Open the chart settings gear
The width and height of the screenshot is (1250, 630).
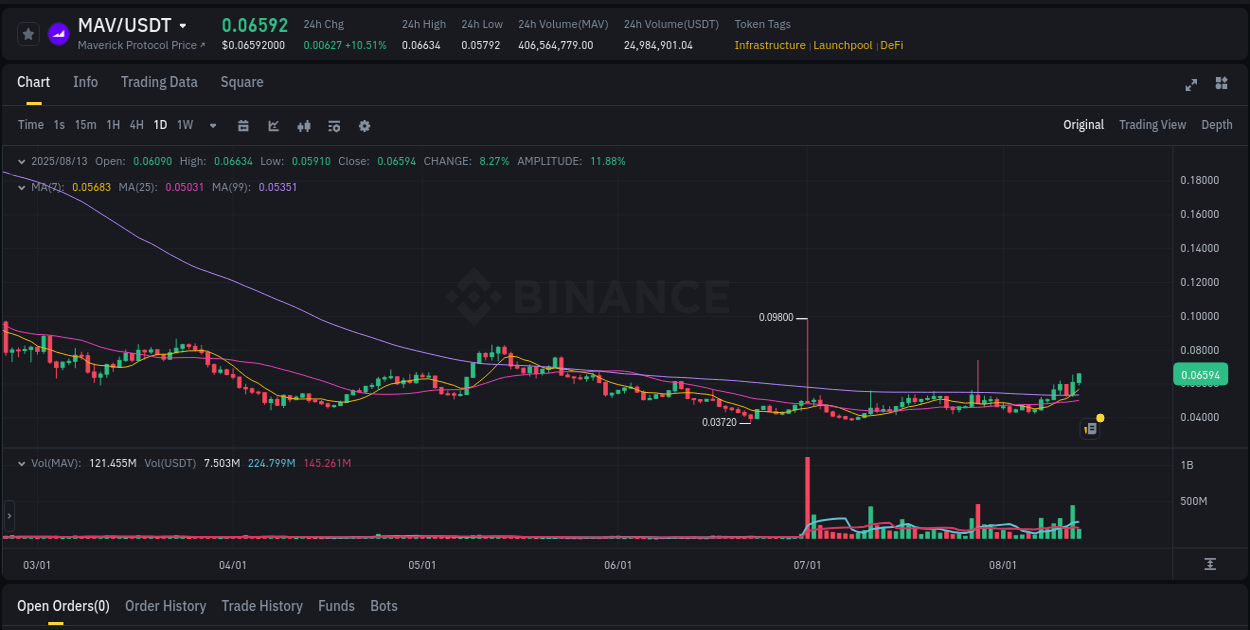click(x=363, y=126)
